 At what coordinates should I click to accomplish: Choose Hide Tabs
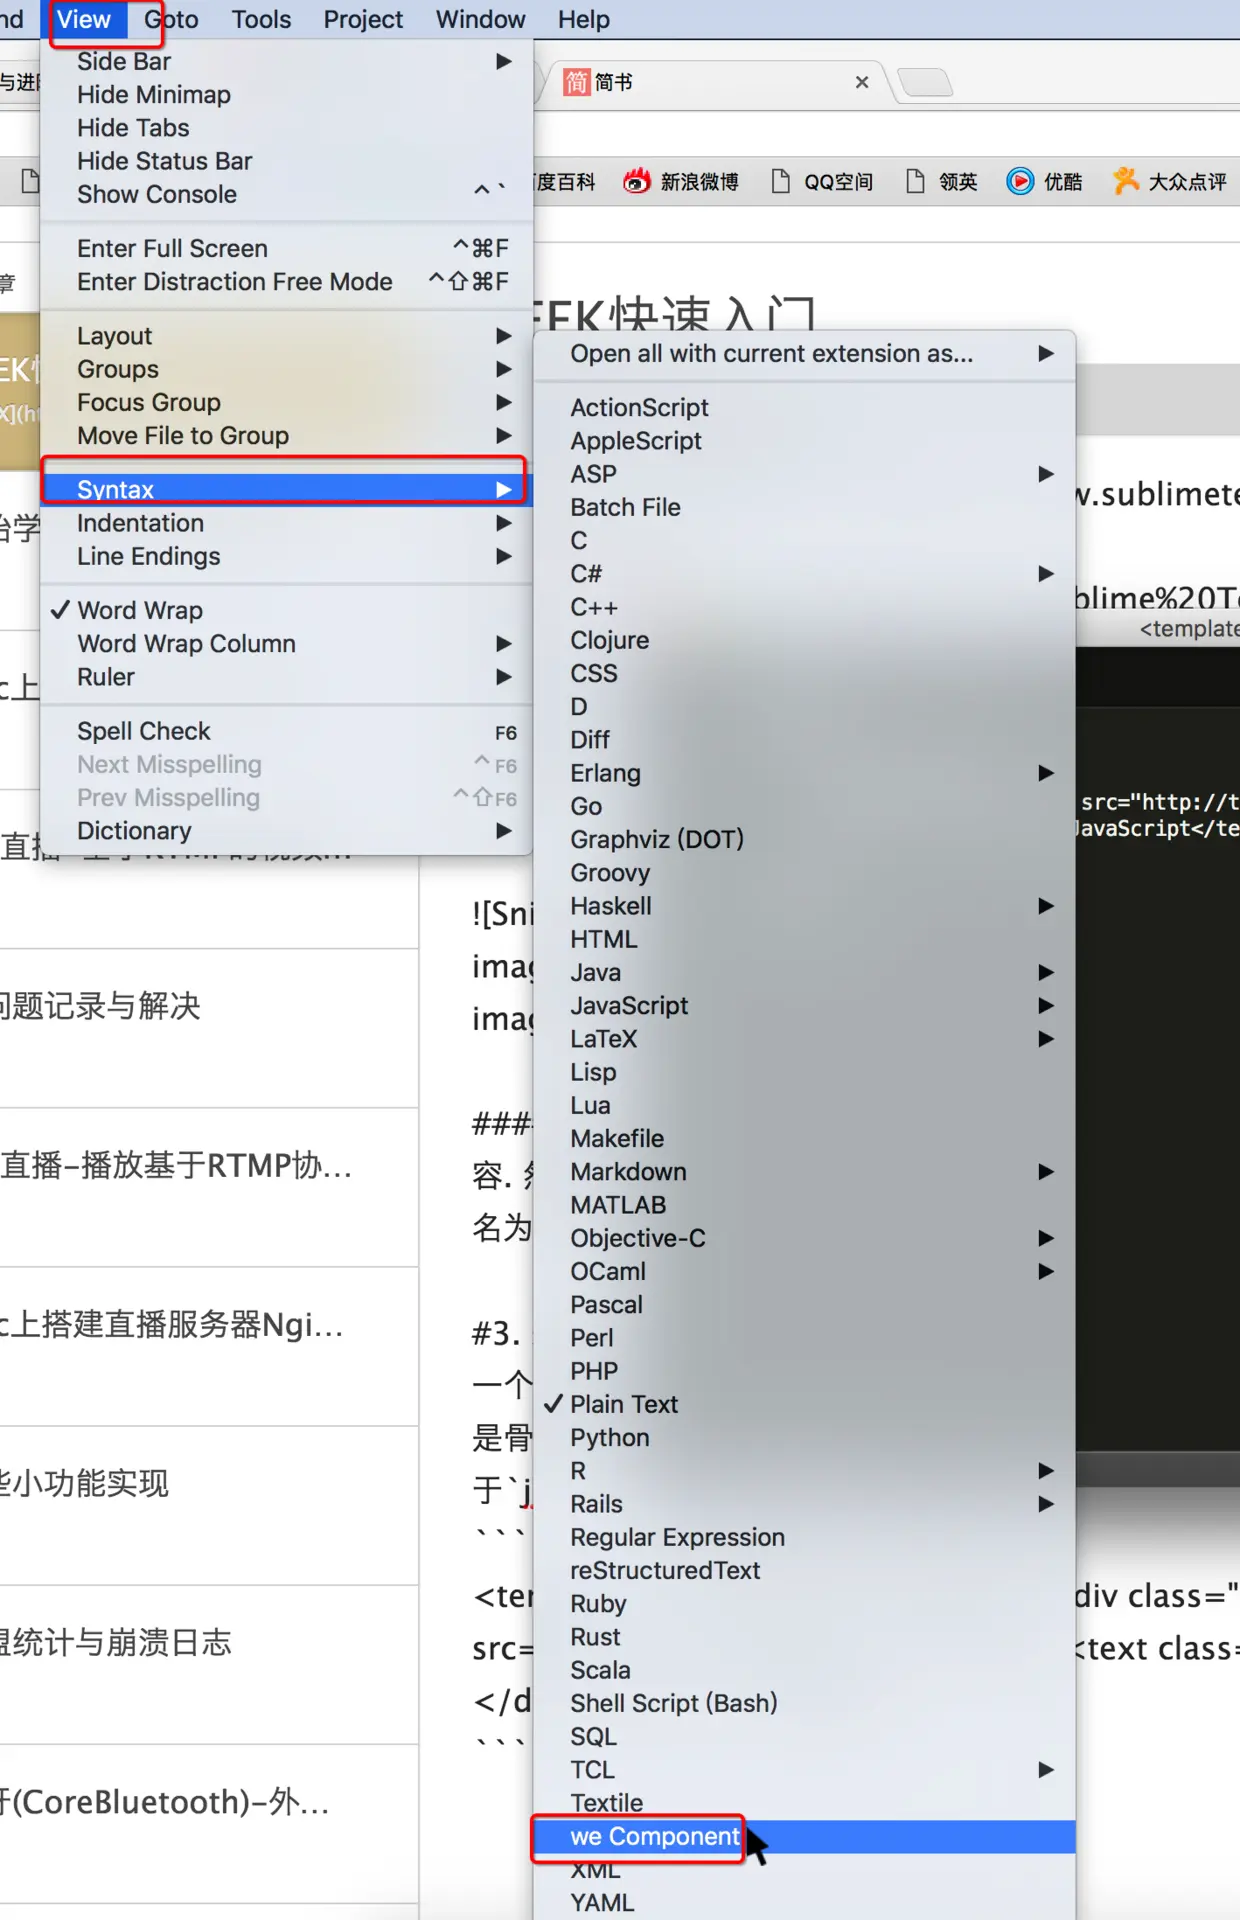coord(286,128)
